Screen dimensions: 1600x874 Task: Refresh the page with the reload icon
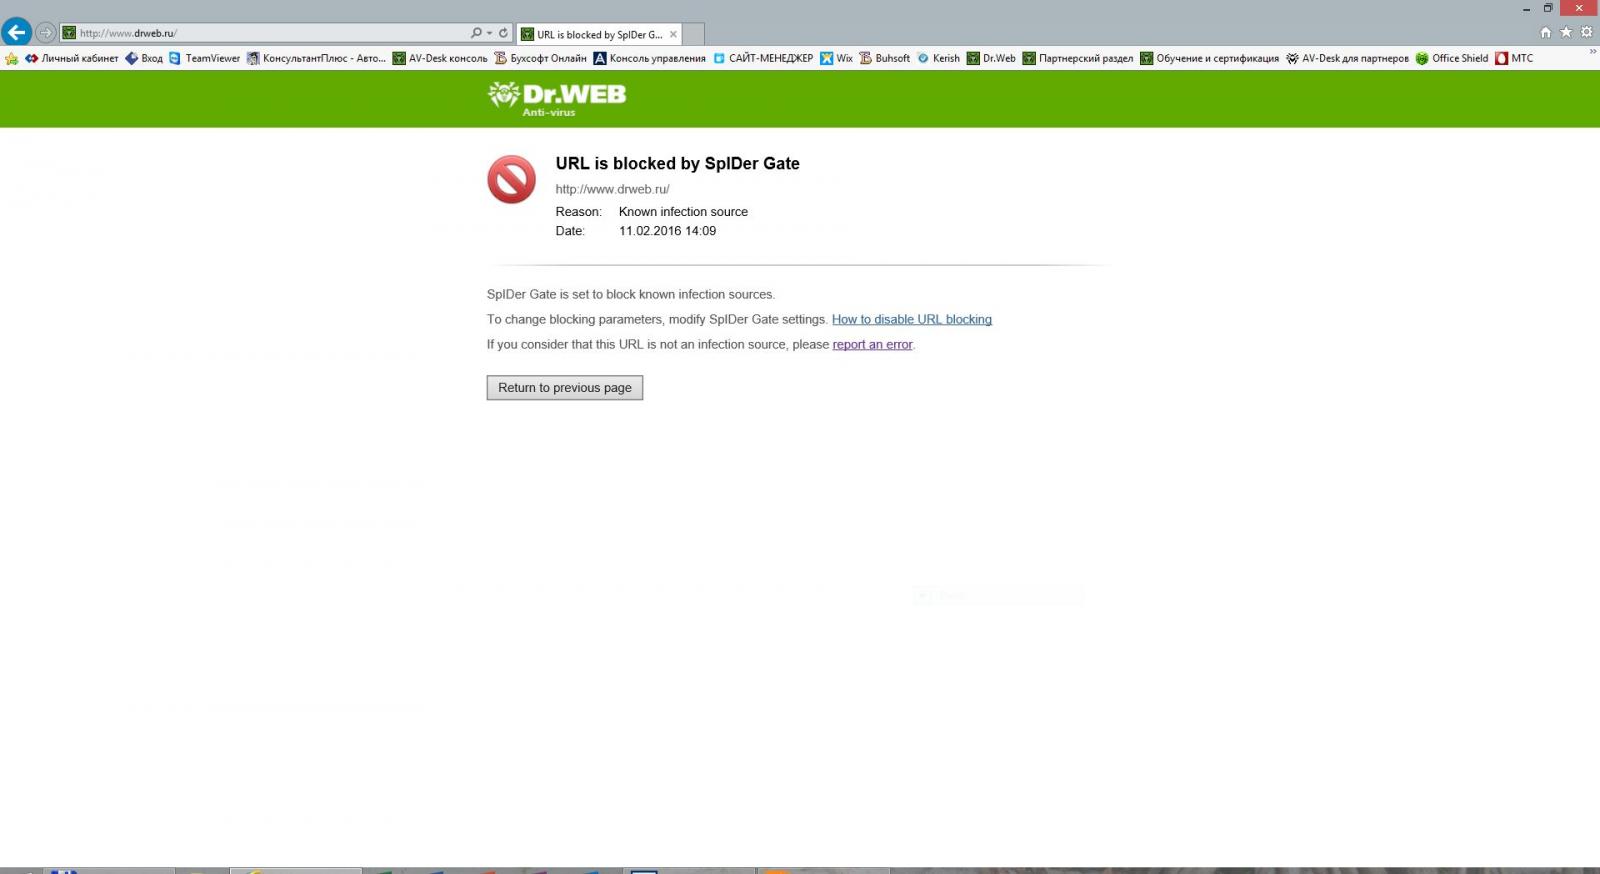click(503, 33)
